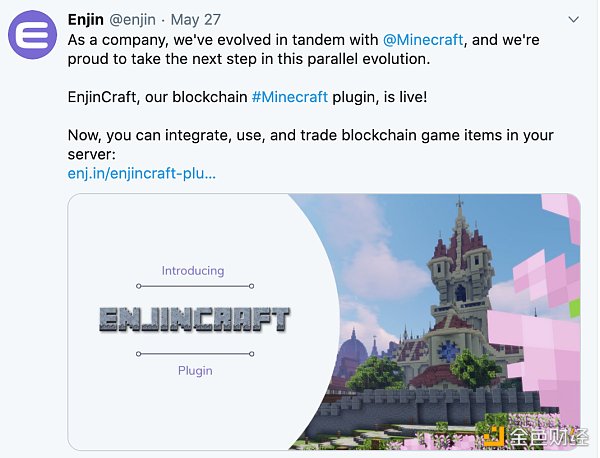Image resolution: width=600 pixels, height=458 pixels.
Task: Follow the @Minecraft mention link
Action: (423, 39)
